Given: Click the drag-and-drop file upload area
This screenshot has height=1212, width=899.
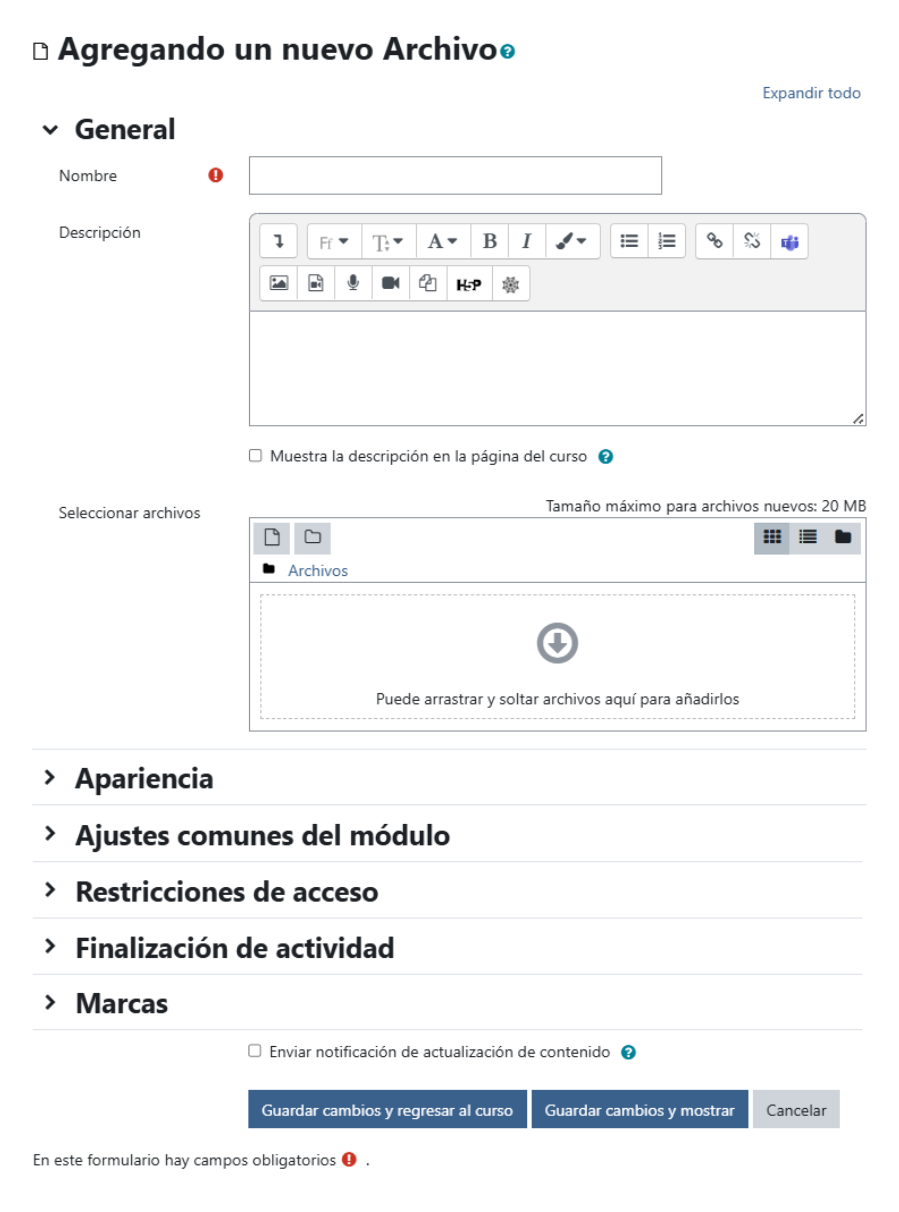Looking at the screenshot, I should click(x=557, y=656).
